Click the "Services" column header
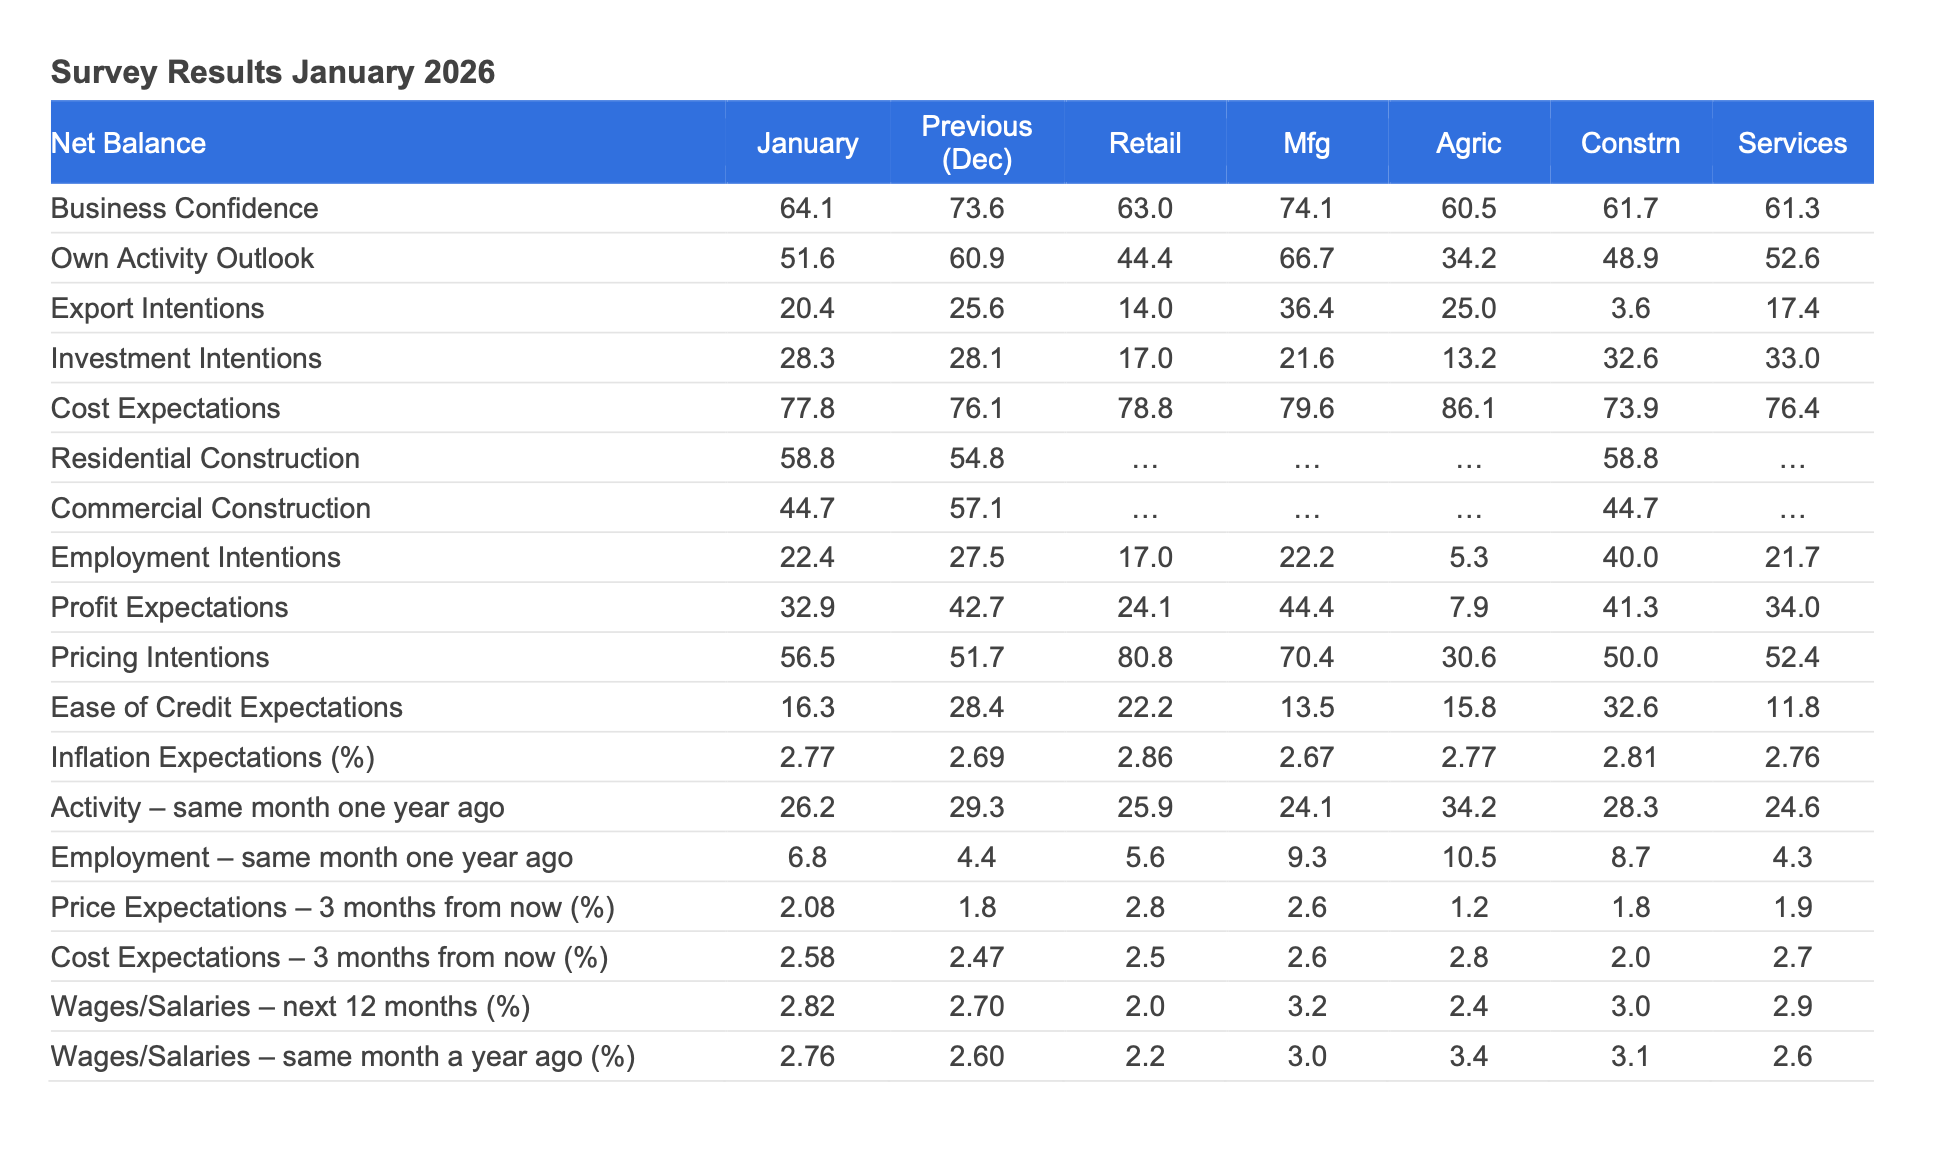The height and width of the screenshot is (1171, 1940). click(1792, 143)
